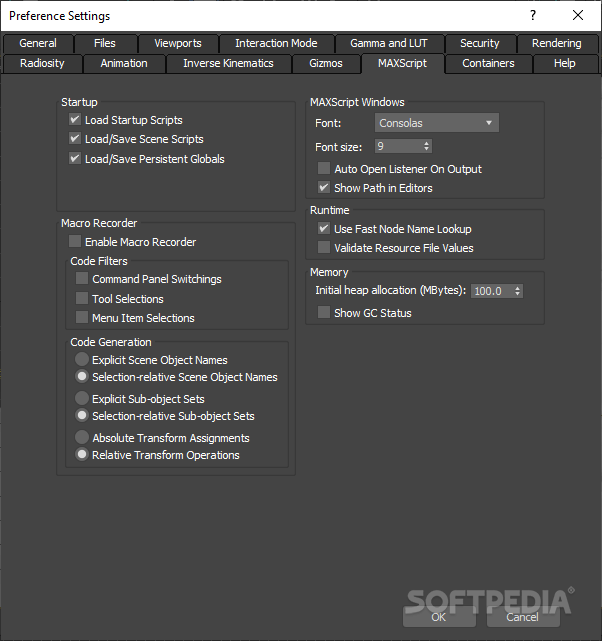This screenshot has width=602, height=641.
Task: Enable Tool Selections code filter
Action: point(82,298)
